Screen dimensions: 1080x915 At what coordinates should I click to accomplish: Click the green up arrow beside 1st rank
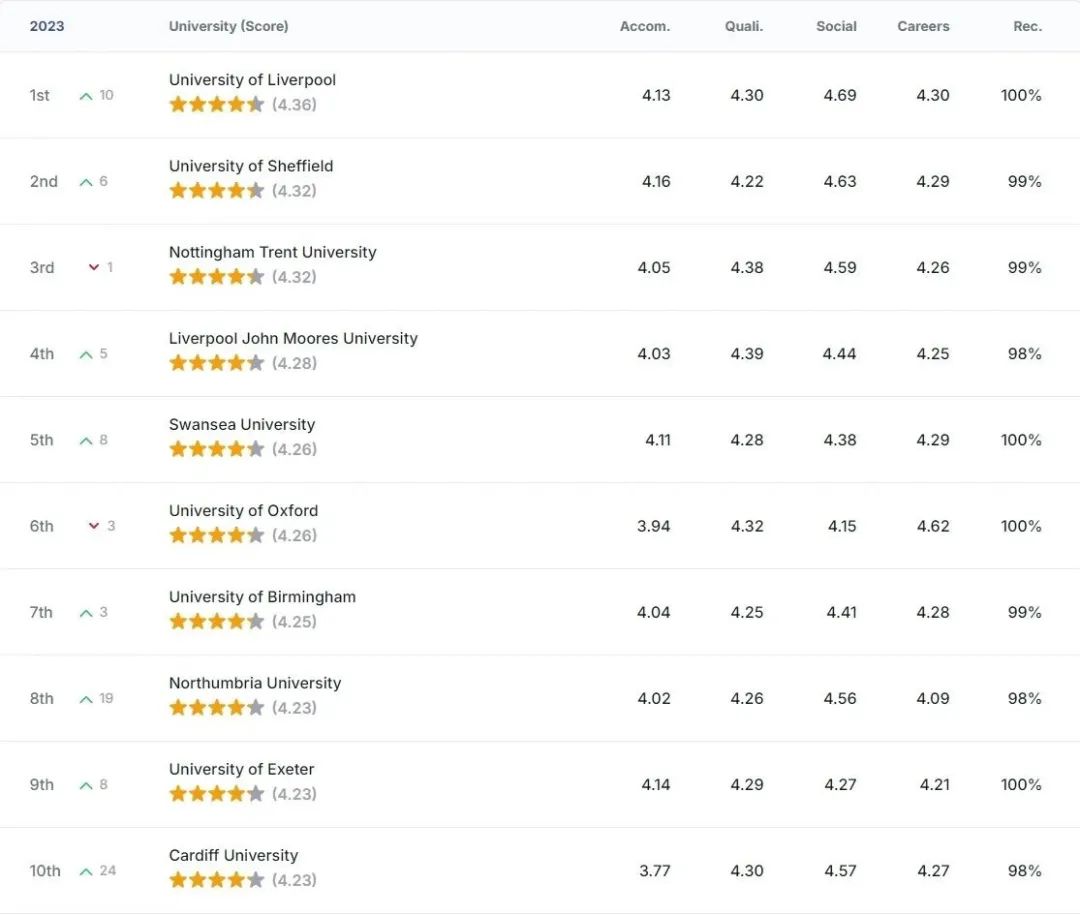click(86, 96)
